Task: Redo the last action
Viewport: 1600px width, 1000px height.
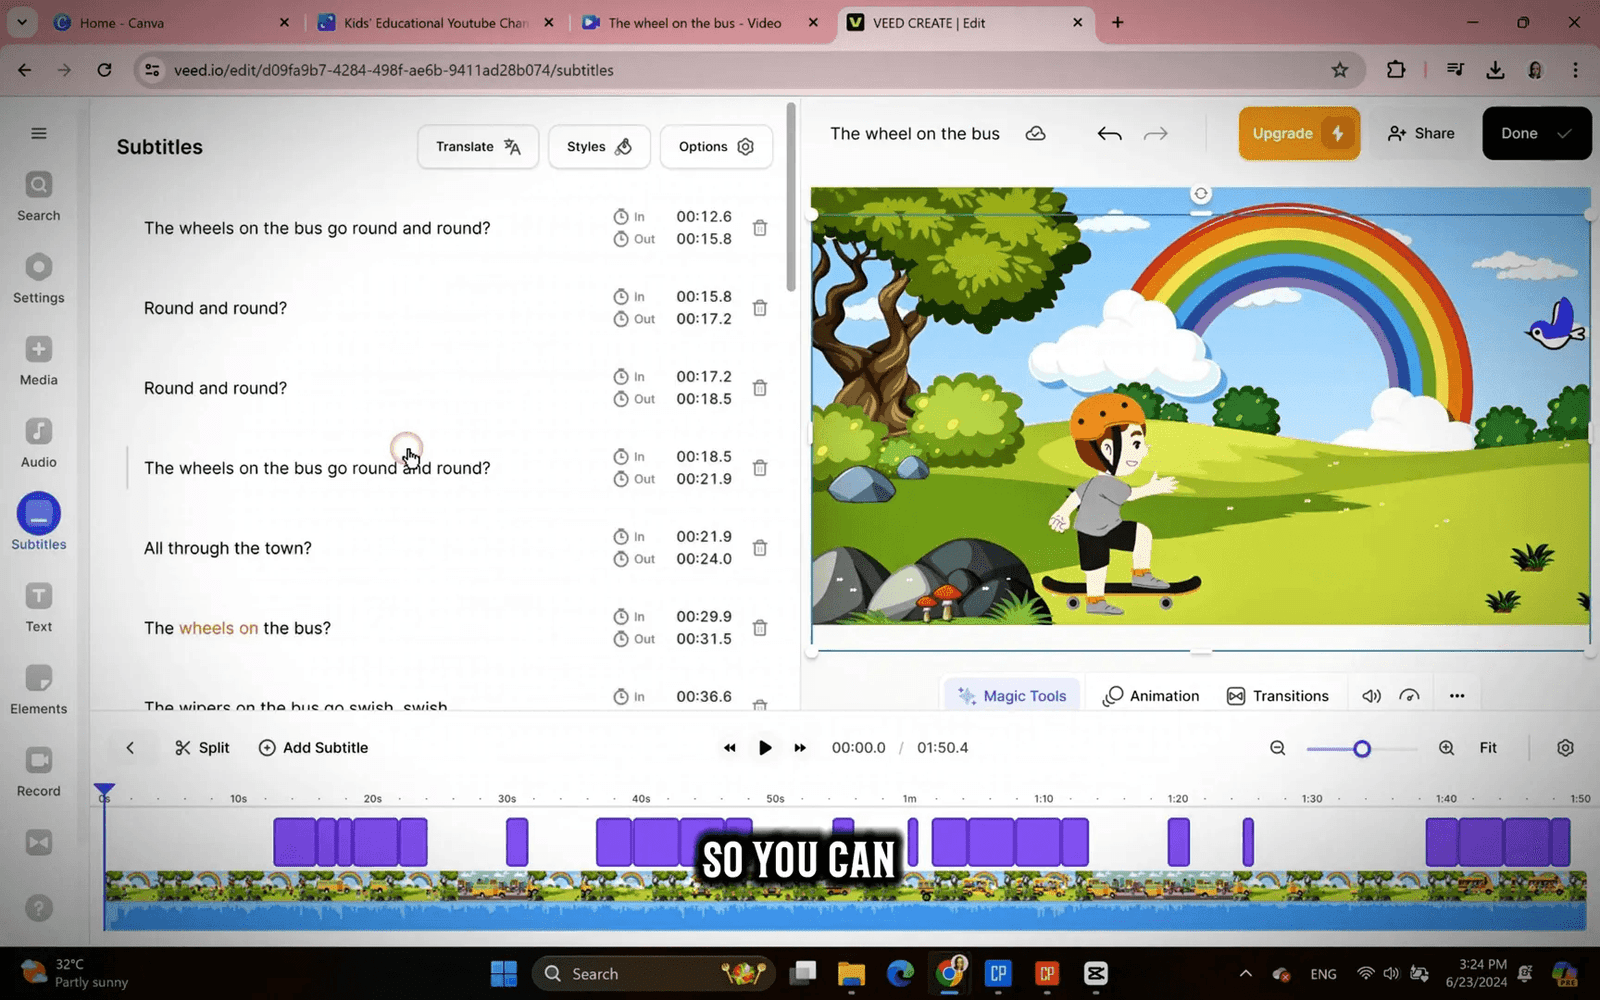Action: (x=1156, y=134)
